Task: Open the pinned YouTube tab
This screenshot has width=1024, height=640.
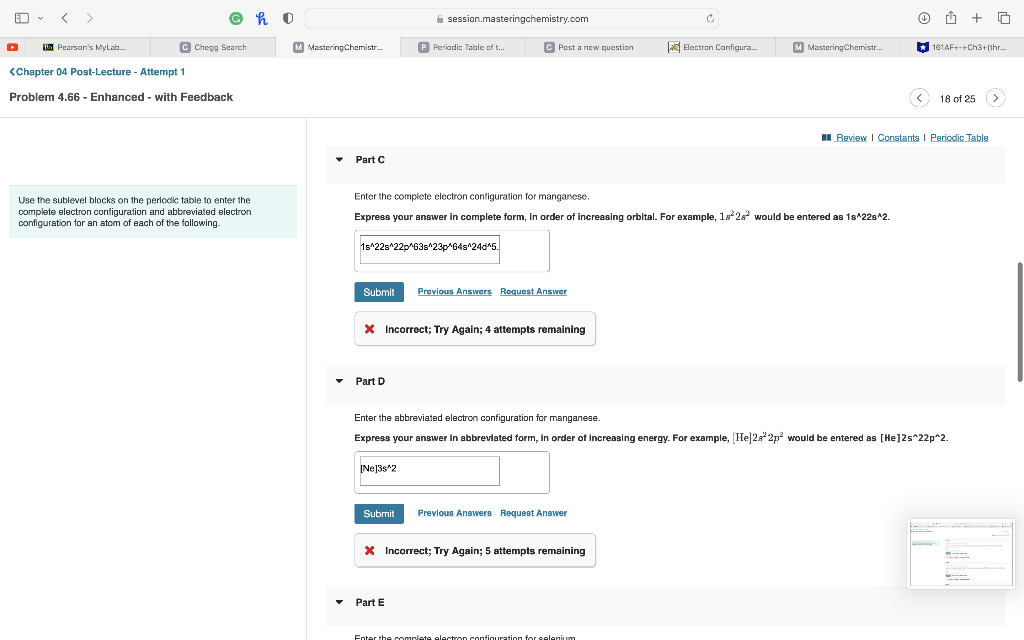Action: 12,47
